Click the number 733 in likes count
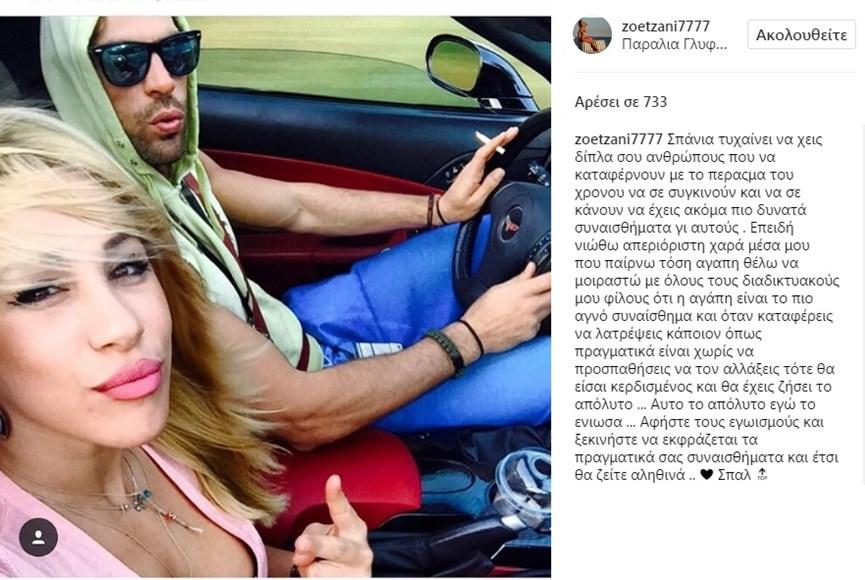The width and height of the screenshot is (865, 580). click(655, 102)
